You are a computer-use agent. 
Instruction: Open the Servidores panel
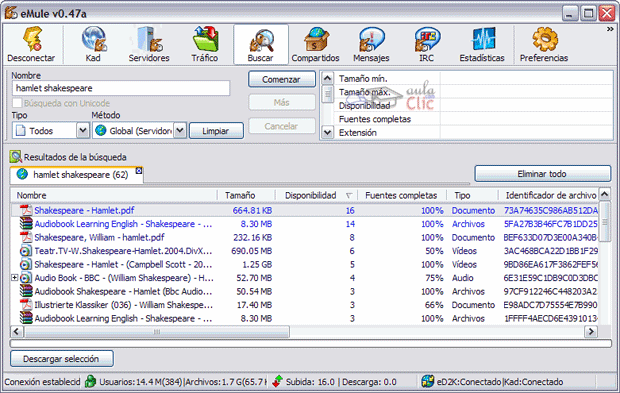[x=149, y=44]
